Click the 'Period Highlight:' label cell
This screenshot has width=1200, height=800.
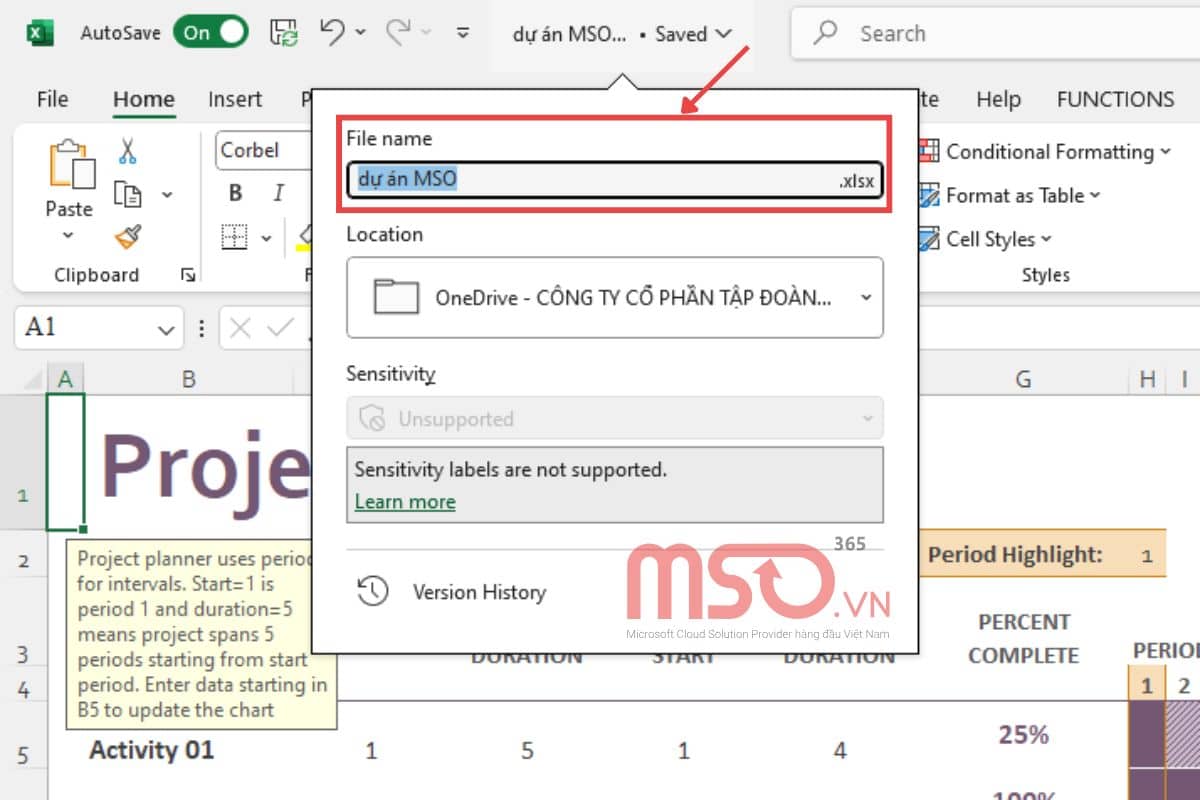[x=1015, y=555]
